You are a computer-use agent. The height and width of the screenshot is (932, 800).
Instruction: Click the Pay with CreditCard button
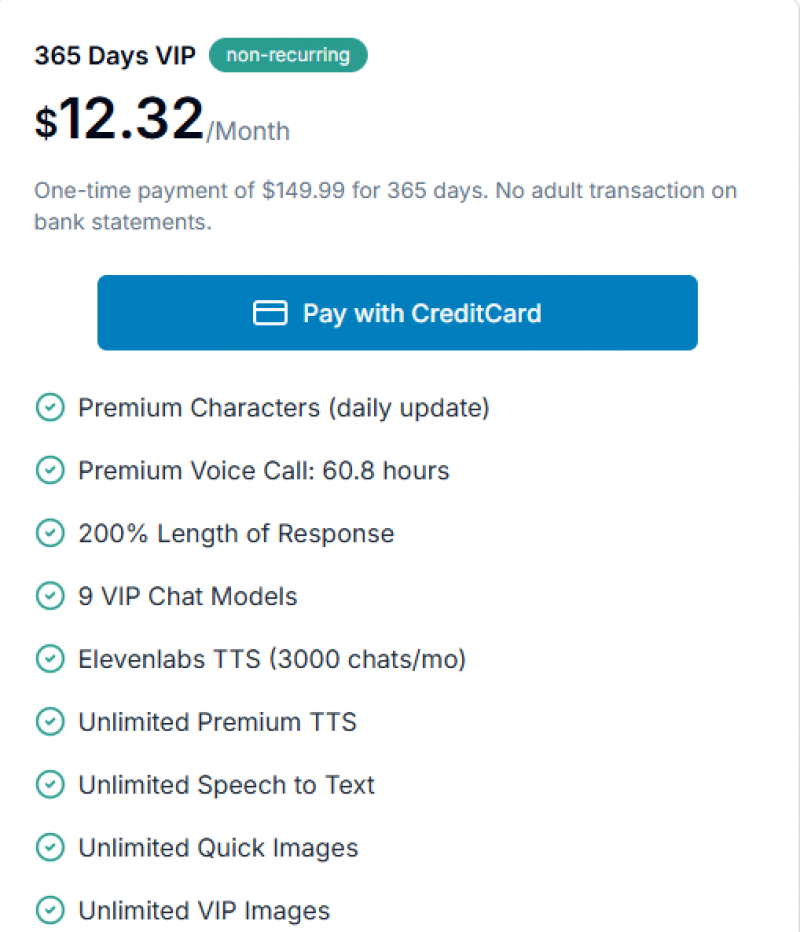pos(397,313)
